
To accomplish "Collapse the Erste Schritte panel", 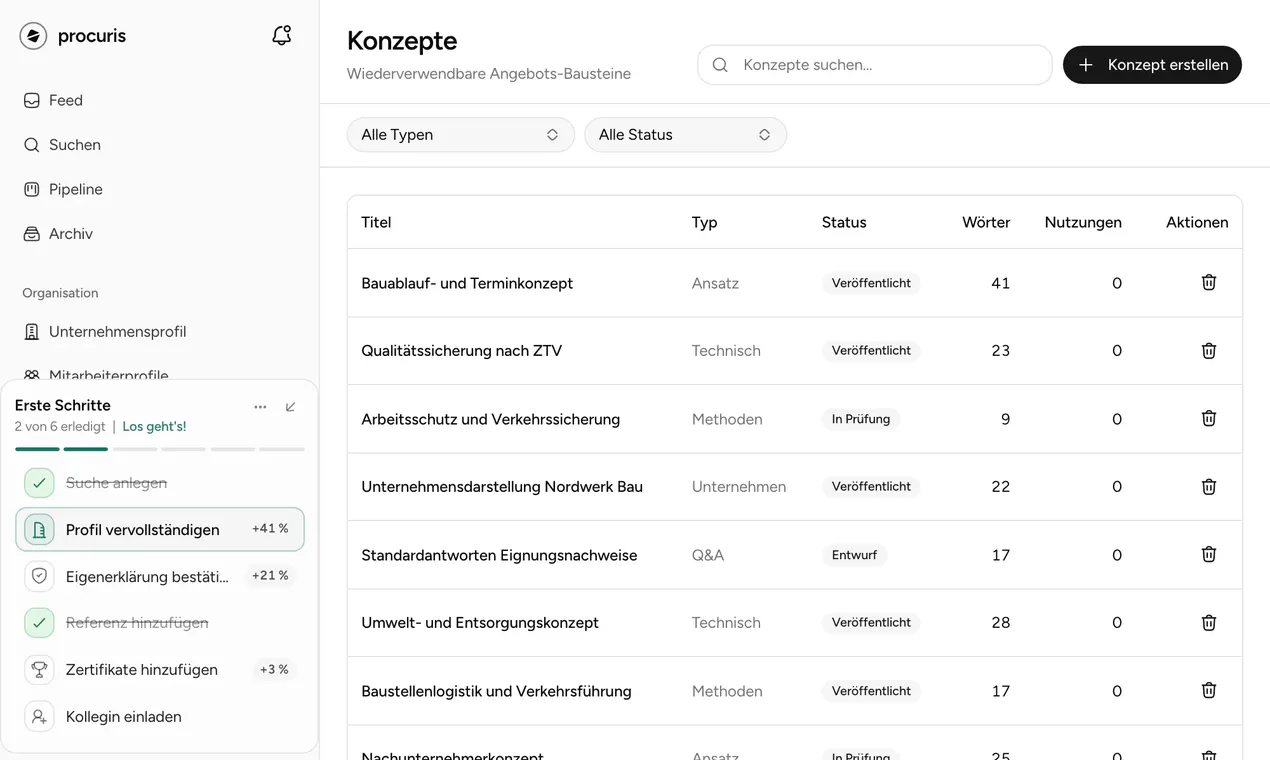I will coord(291,407).
